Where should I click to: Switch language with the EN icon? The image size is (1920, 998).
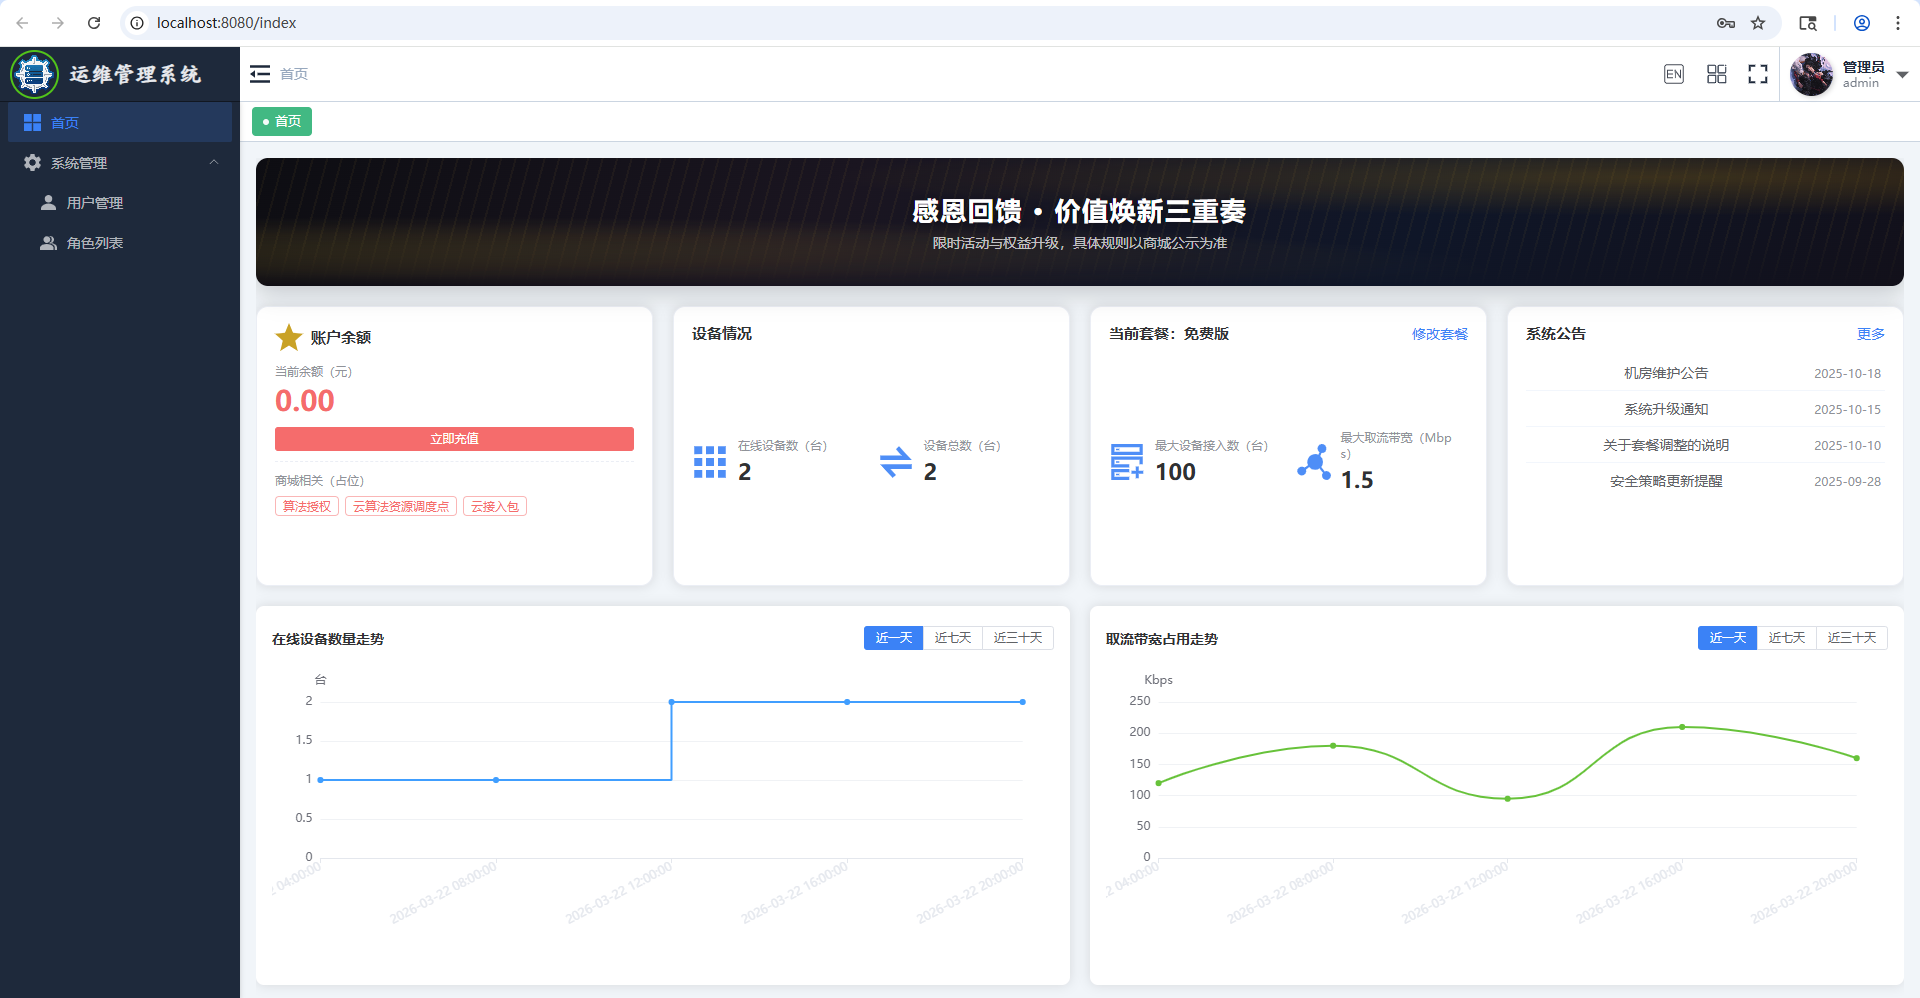click(1674, 74)
